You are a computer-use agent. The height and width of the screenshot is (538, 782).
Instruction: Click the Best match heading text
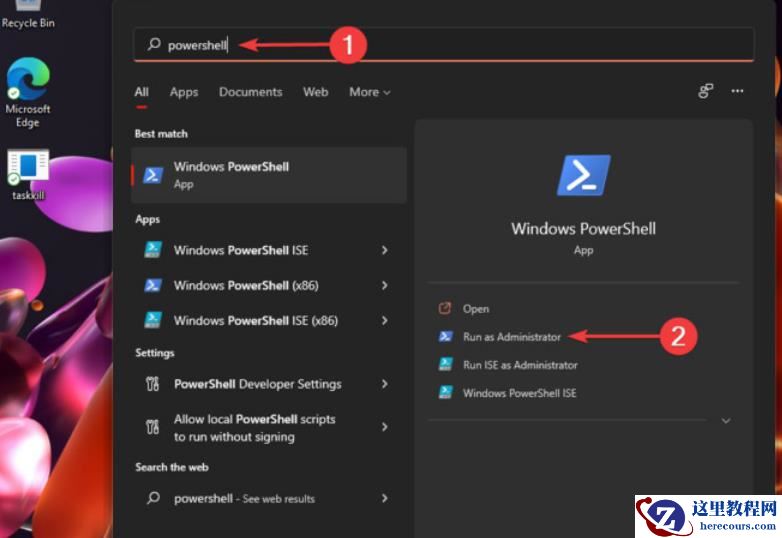point(161,134)
